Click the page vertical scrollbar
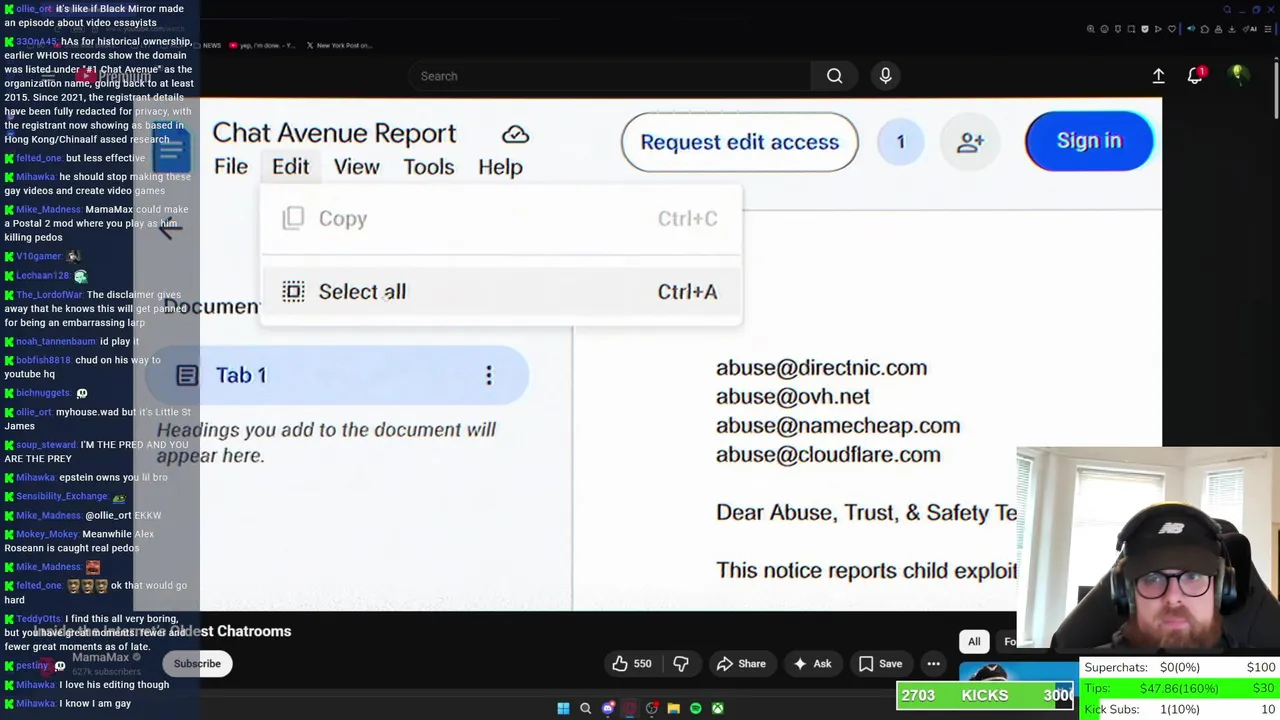This screenshot has height=720, width=1280. (1275, 90)
